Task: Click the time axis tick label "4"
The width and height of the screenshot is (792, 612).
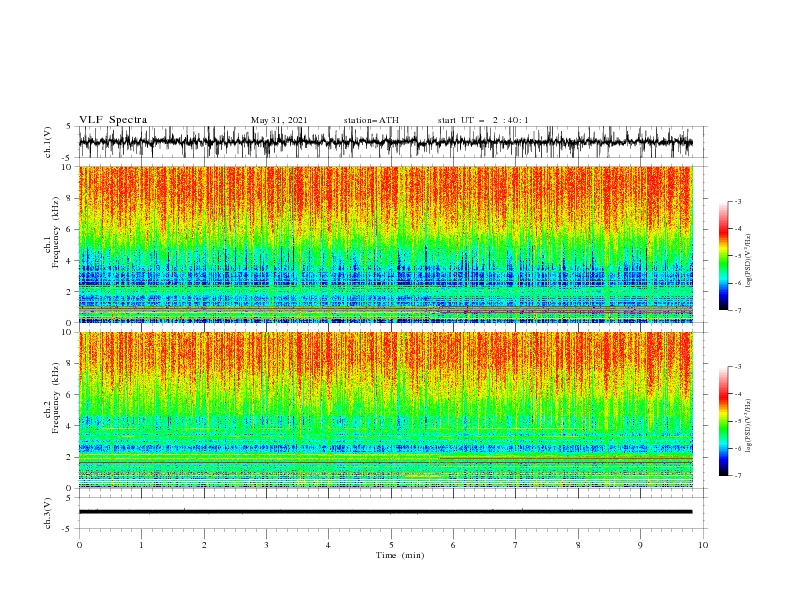Action: coord(328,545)
